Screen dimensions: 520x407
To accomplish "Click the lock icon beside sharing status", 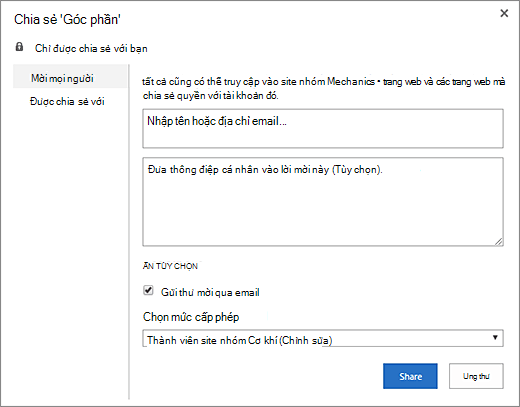I will (19, 47).
